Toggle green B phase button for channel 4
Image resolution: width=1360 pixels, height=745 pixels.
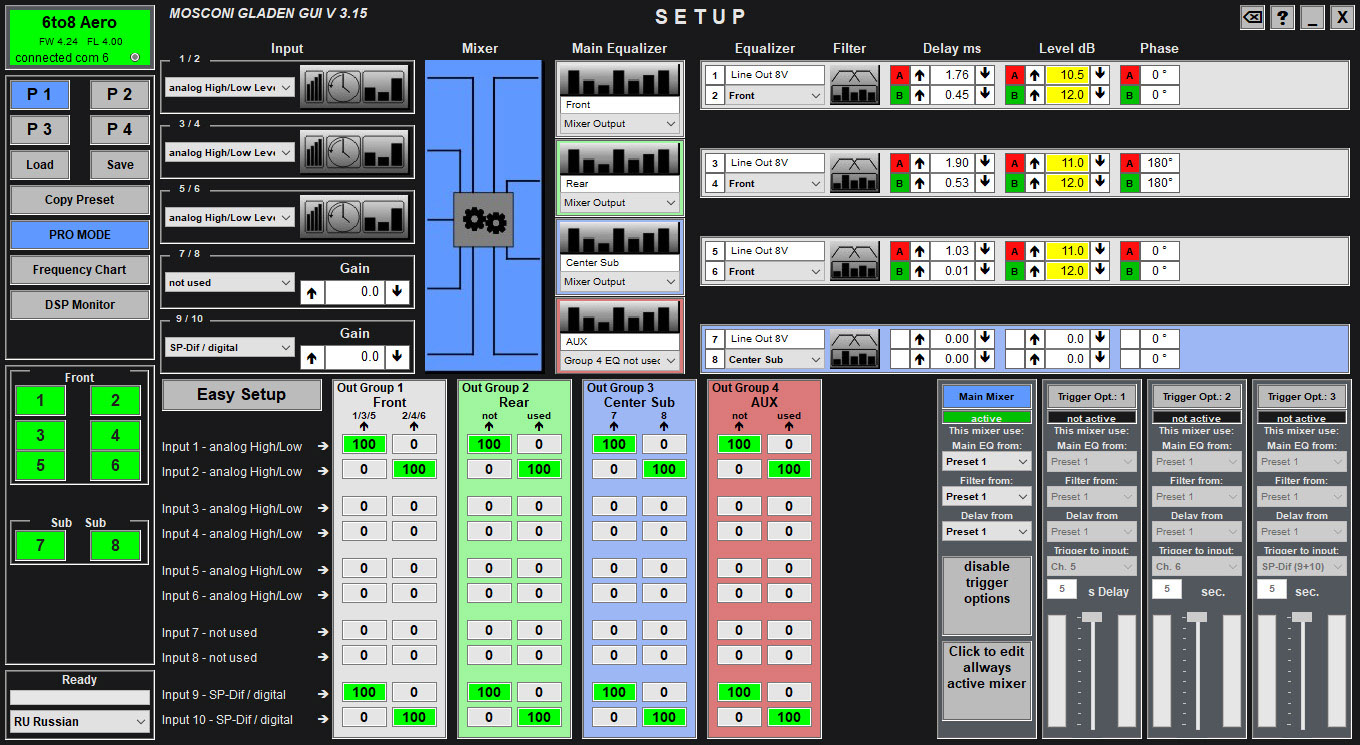click(1129, 183)
